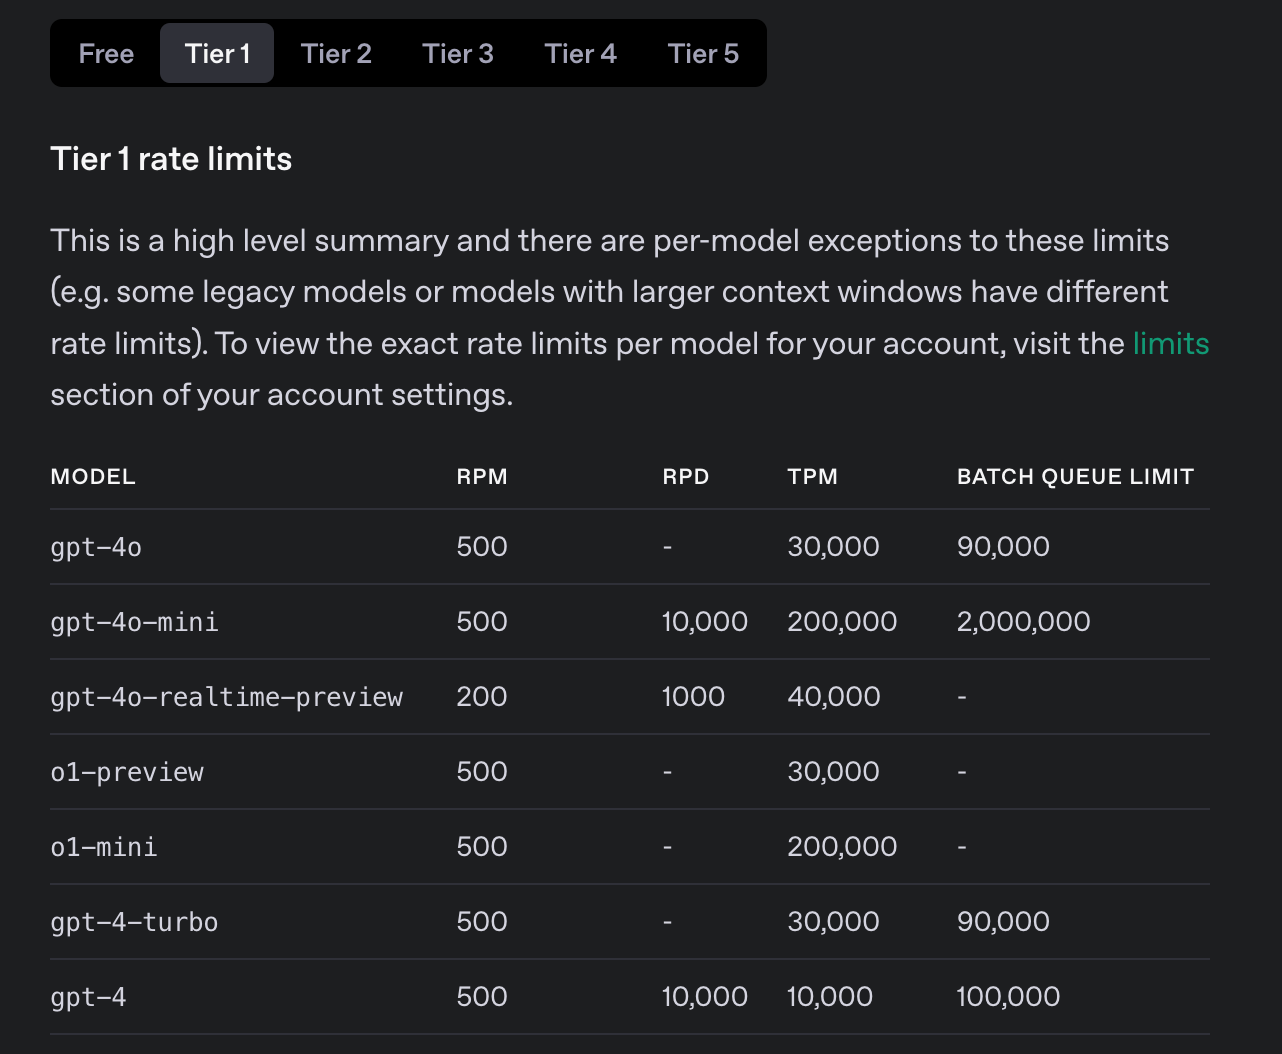Click the TPM column header

pyautogui.click(x=812, y=477)
